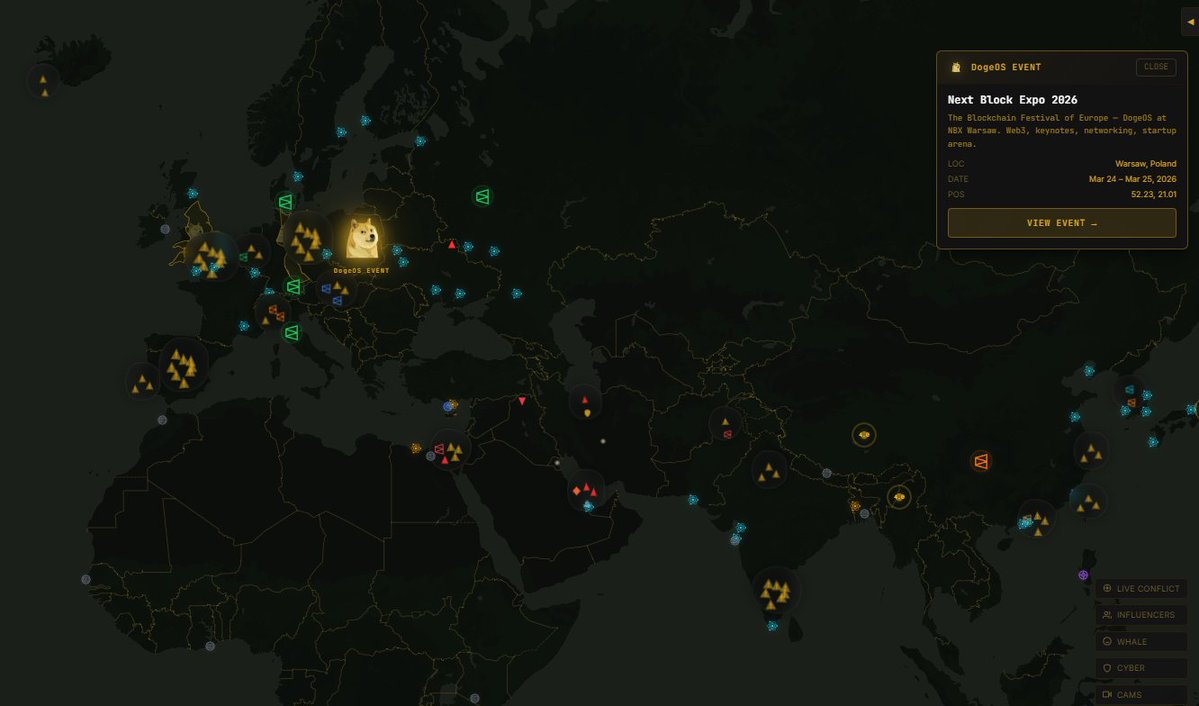Select the green marker in northern Italy
Screen dimensions: 1199x706
pos(291,333)
